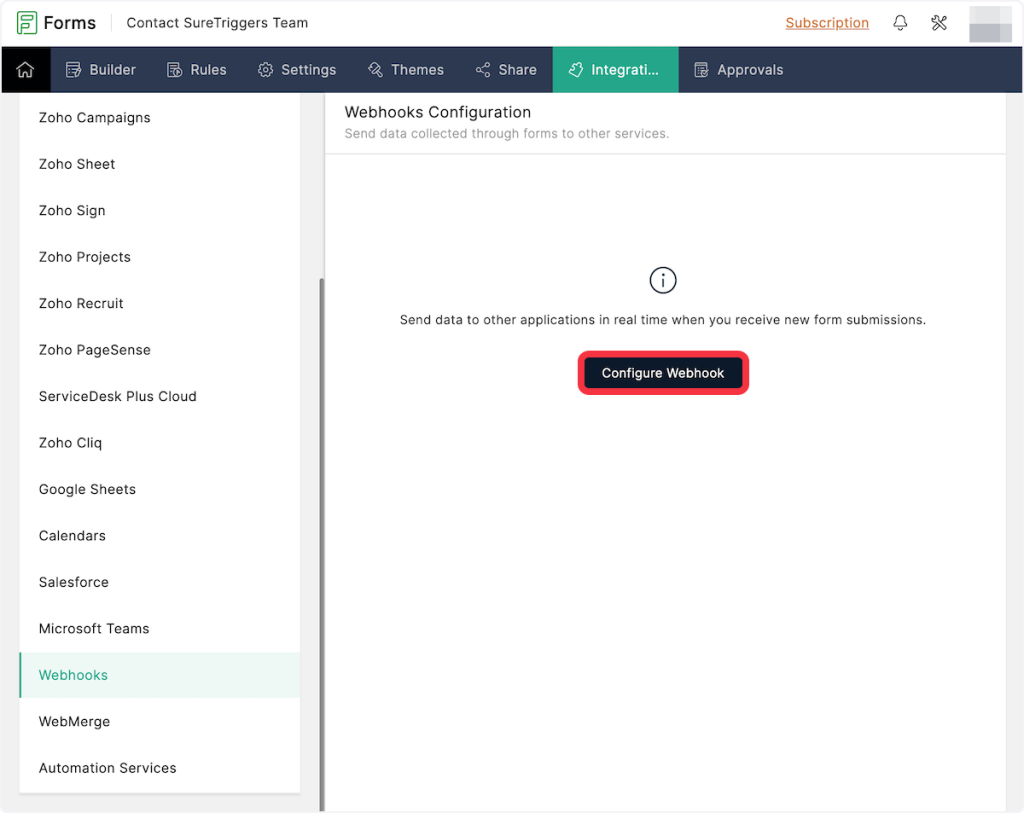Switch to the Rules tab

(x=196, y=70)
